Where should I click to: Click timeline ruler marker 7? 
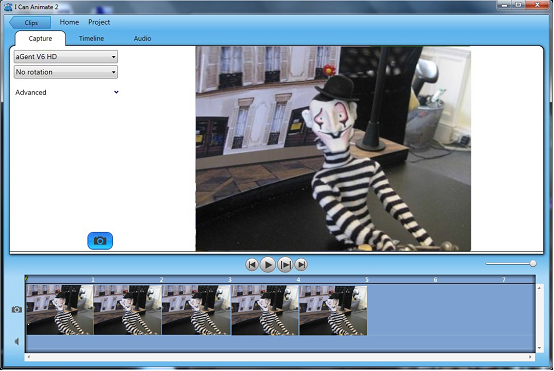click(504, 279)
